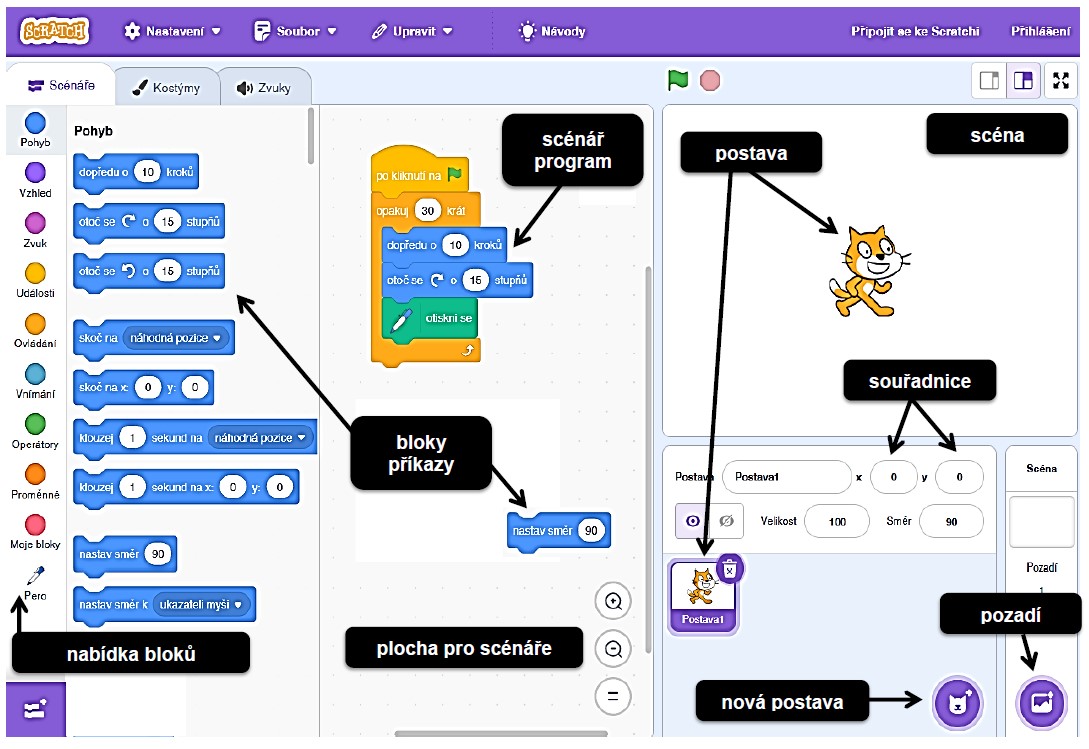Open the Zvuky tab
The height and width of the screenshot is (749, 1089).
pos(264,88)
